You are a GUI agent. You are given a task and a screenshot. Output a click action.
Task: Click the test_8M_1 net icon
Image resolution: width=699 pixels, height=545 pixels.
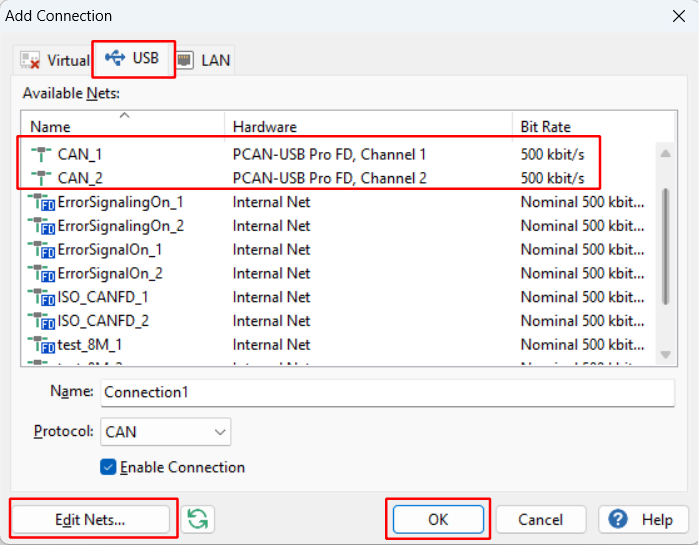click(42, 345)
